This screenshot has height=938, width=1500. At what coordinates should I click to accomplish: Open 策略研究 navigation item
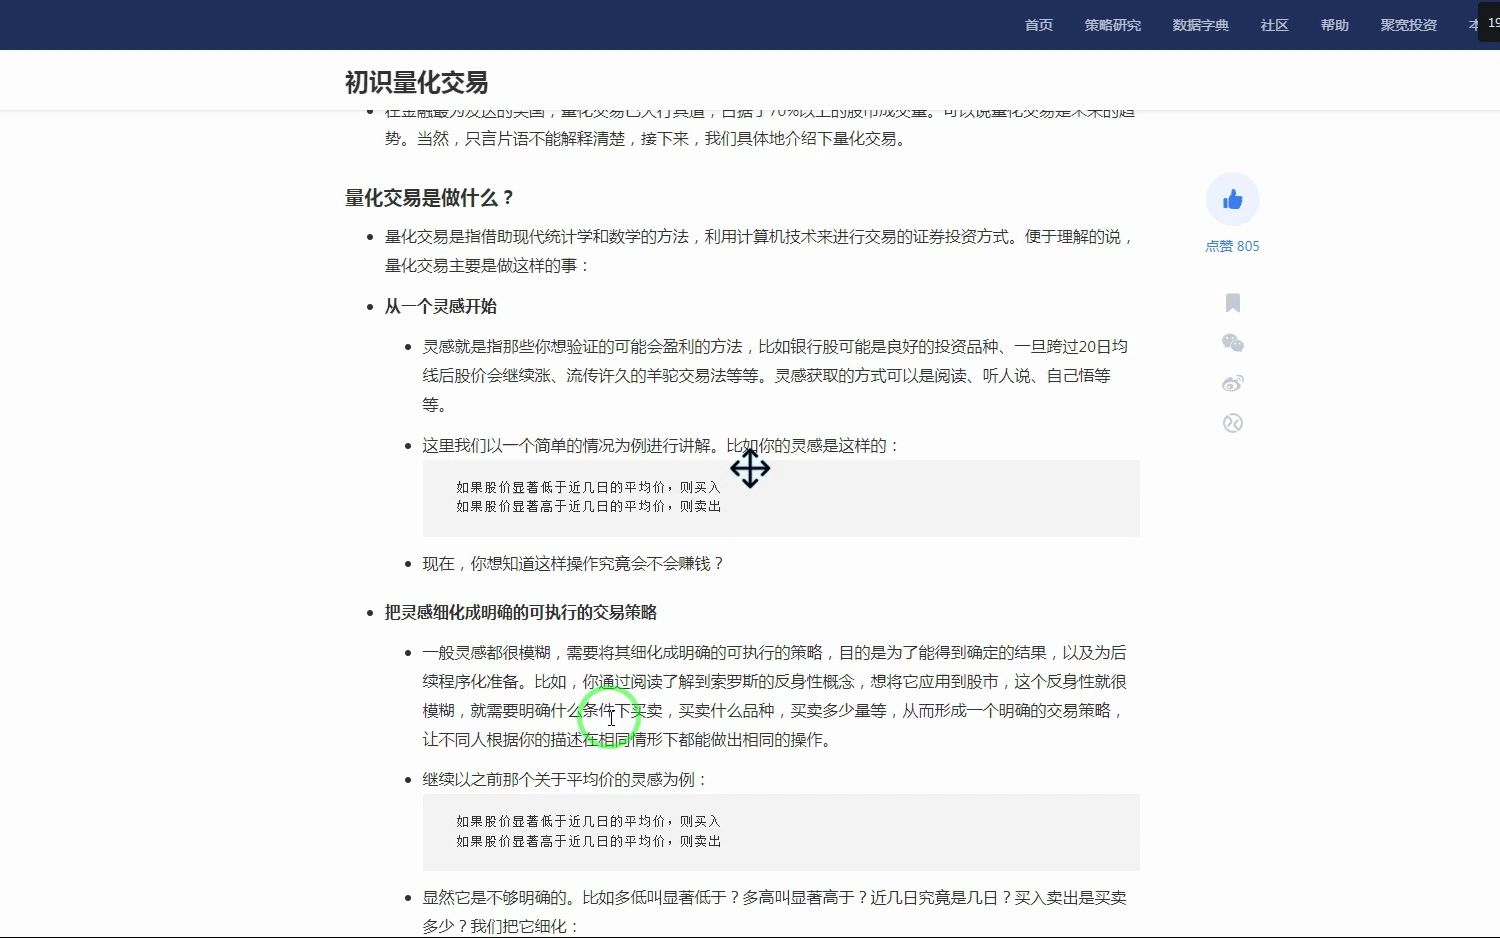[1113, 25]
